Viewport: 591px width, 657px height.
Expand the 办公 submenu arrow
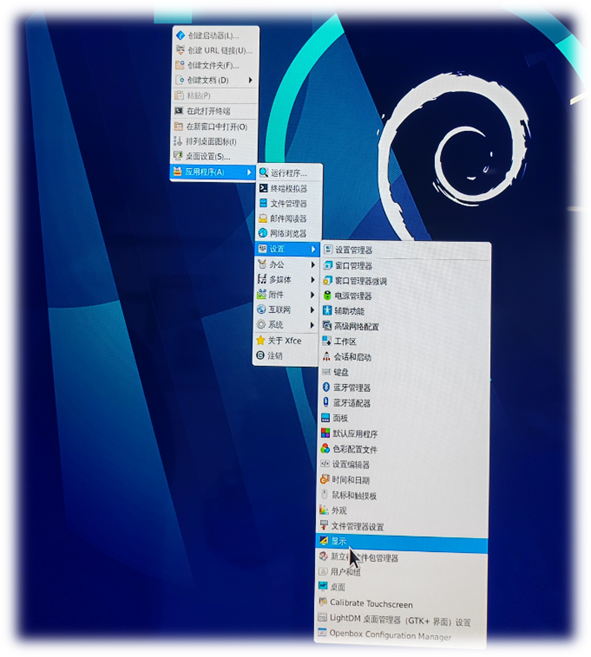pyautogui.click(x=312, y=264)
